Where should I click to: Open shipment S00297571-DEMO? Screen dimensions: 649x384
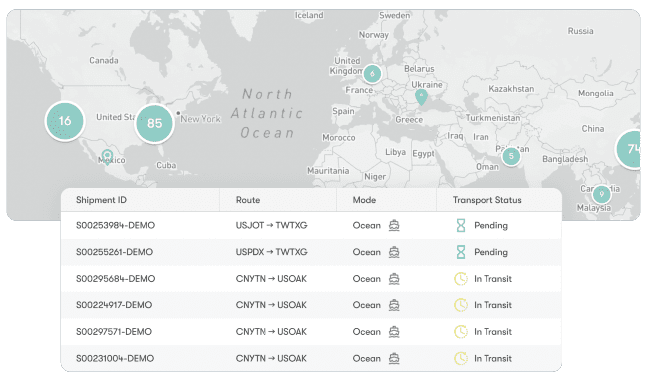[114, 332]
